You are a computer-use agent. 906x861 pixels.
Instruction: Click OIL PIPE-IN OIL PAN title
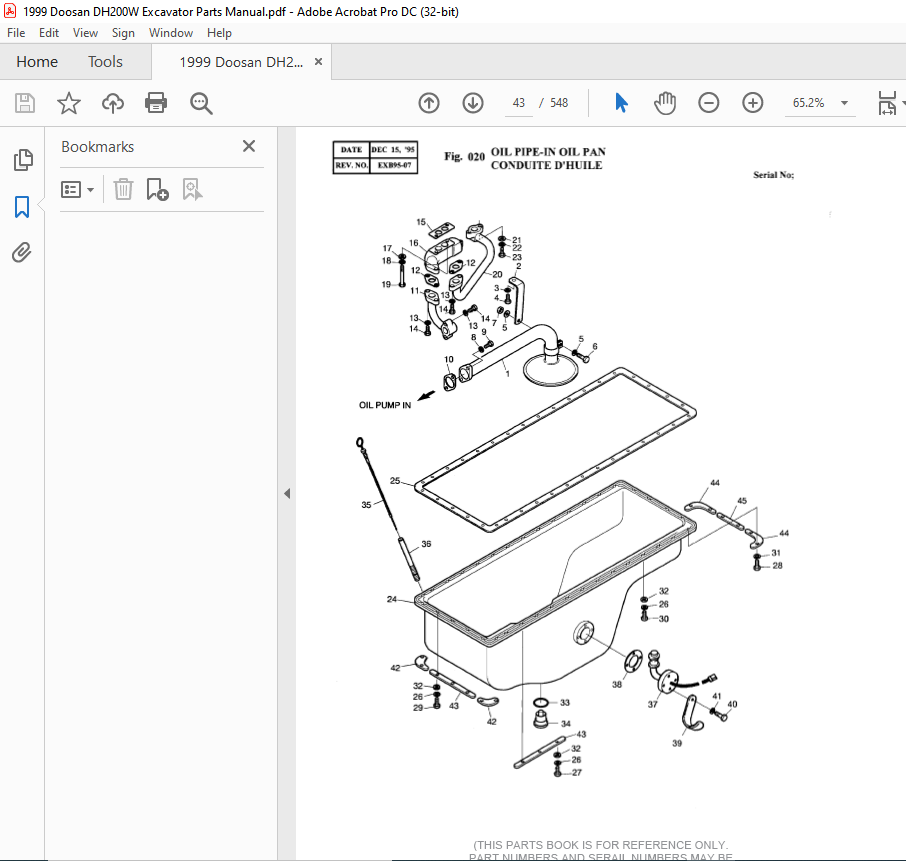pos(548,152)
